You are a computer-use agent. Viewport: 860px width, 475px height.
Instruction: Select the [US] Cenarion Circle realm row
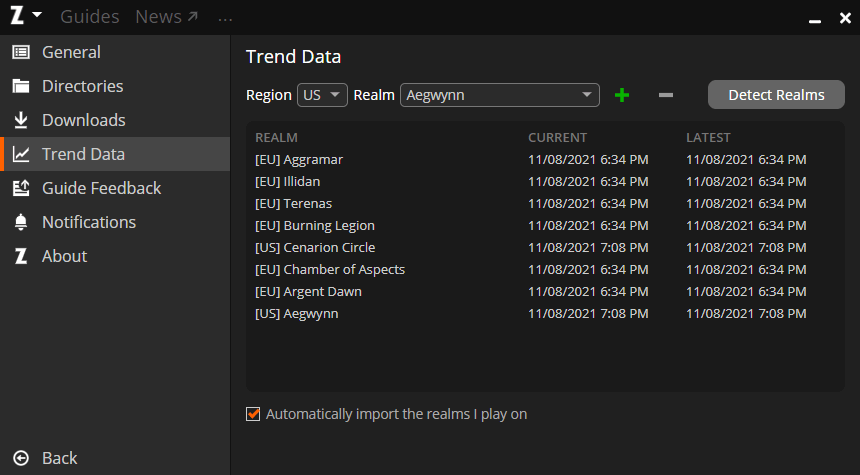545,247
